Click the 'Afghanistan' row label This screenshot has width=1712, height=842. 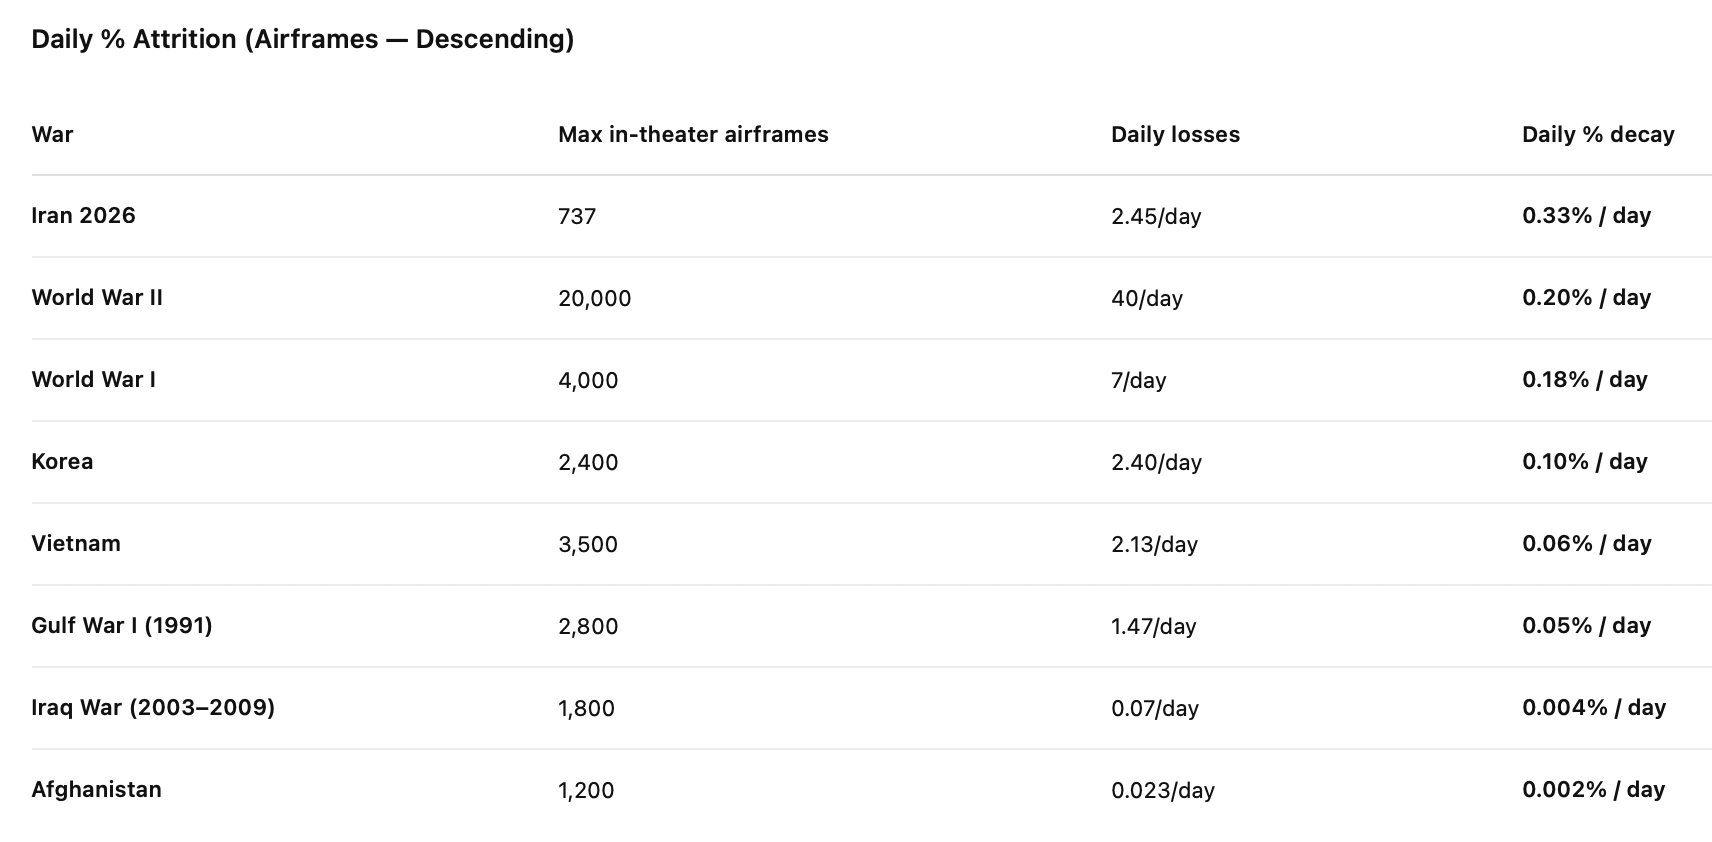(96, 789)
